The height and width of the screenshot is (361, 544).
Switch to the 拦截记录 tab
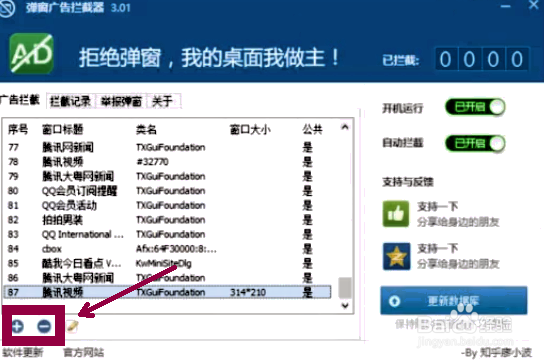pyautogui.click(x=70, y=101)
